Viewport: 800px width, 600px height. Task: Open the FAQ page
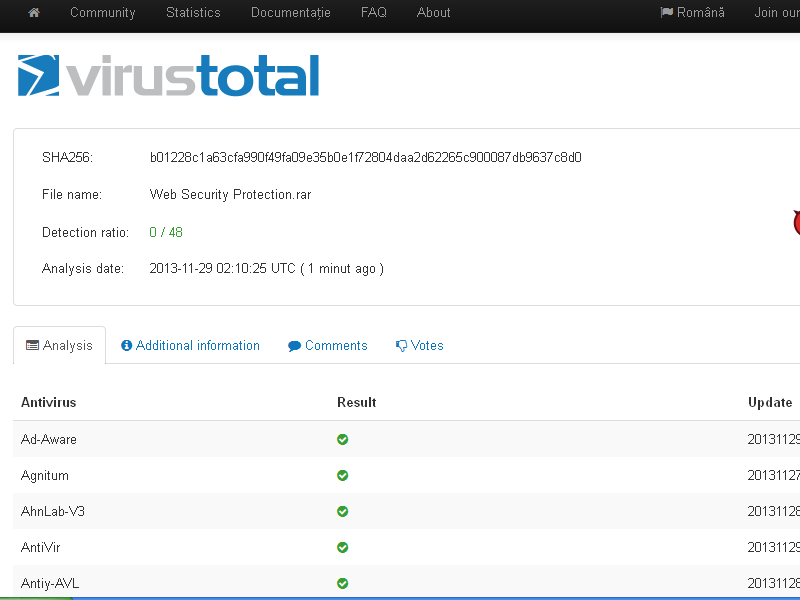click(x=373, y=13)
